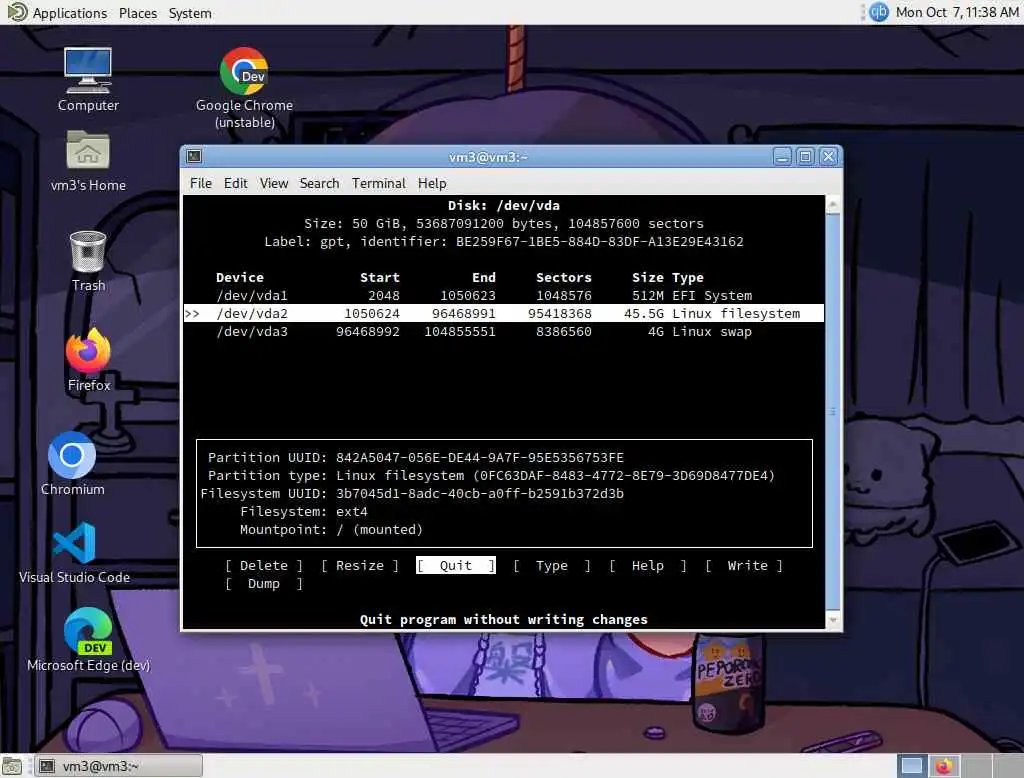This screenshot has width=1024, height=778.
Task: Open the terminal View menu
Action: (274, 183)
